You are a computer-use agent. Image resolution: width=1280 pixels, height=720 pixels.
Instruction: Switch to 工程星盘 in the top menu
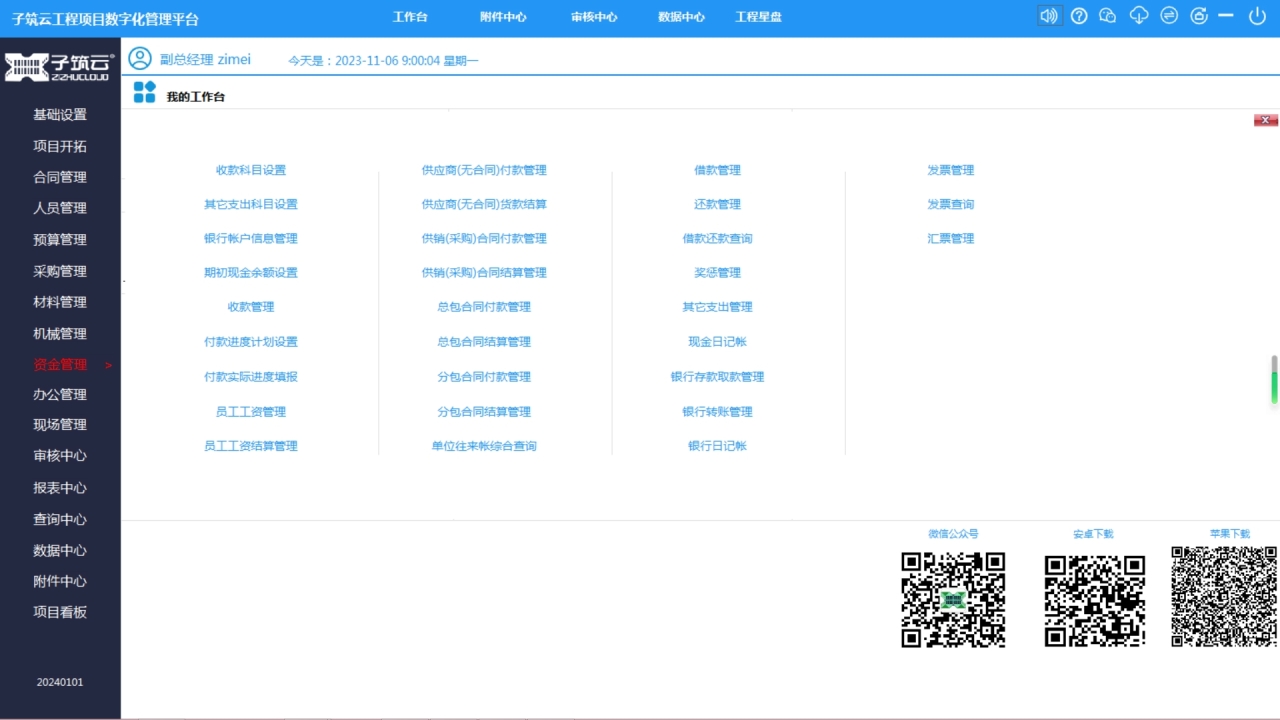758,16
